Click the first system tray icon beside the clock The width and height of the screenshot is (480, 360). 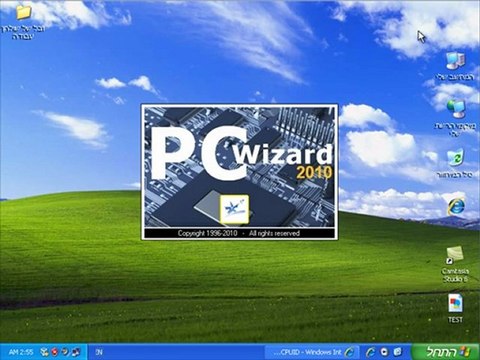point(44,352)
